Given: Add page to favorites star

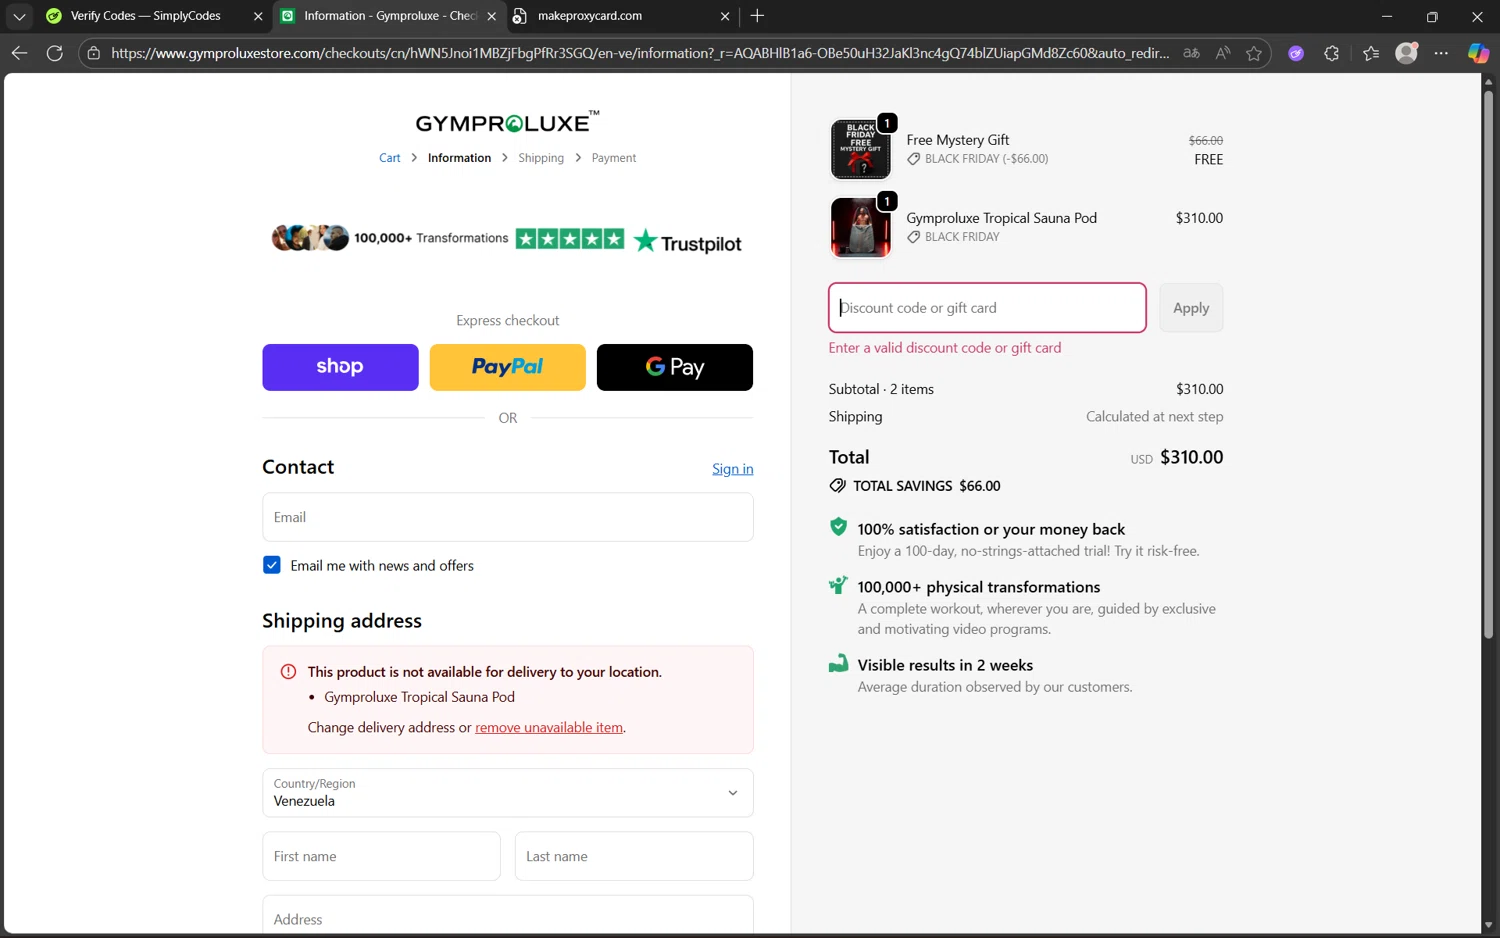Looking at the screenshot, I should coord(1254,53).
